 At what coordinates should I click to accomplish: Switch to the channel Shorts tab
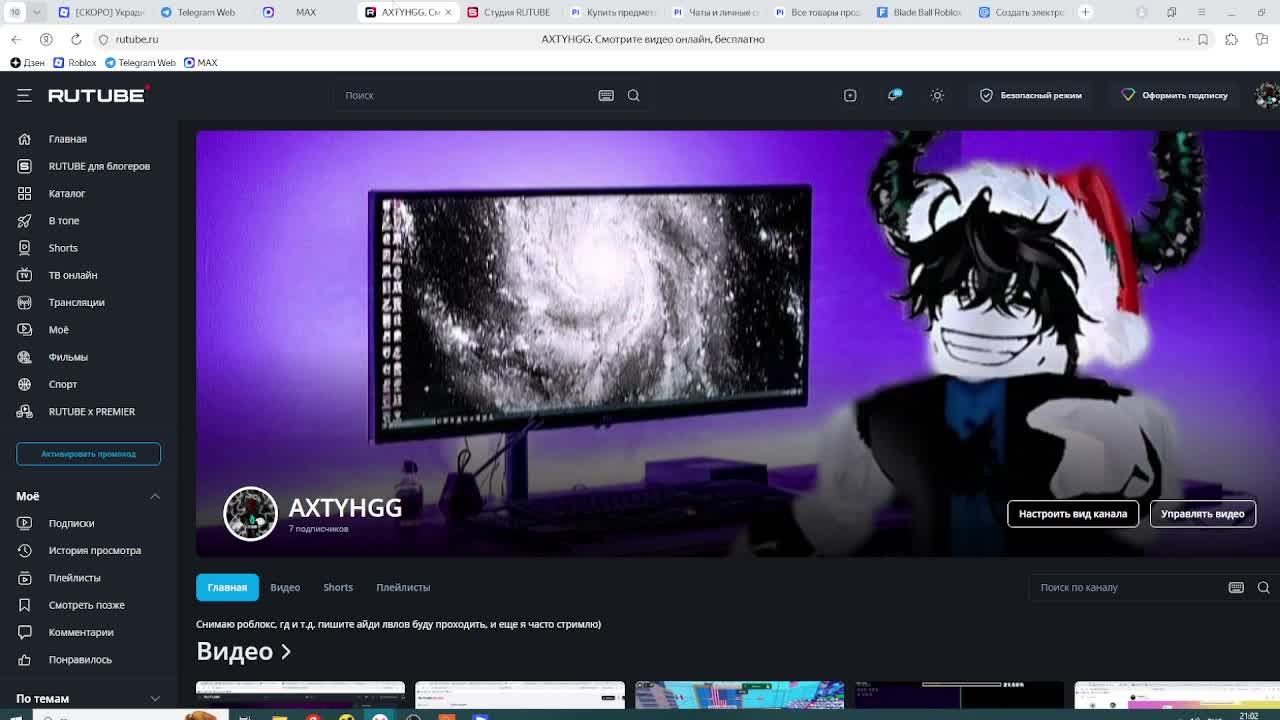[x=338, y=587]
